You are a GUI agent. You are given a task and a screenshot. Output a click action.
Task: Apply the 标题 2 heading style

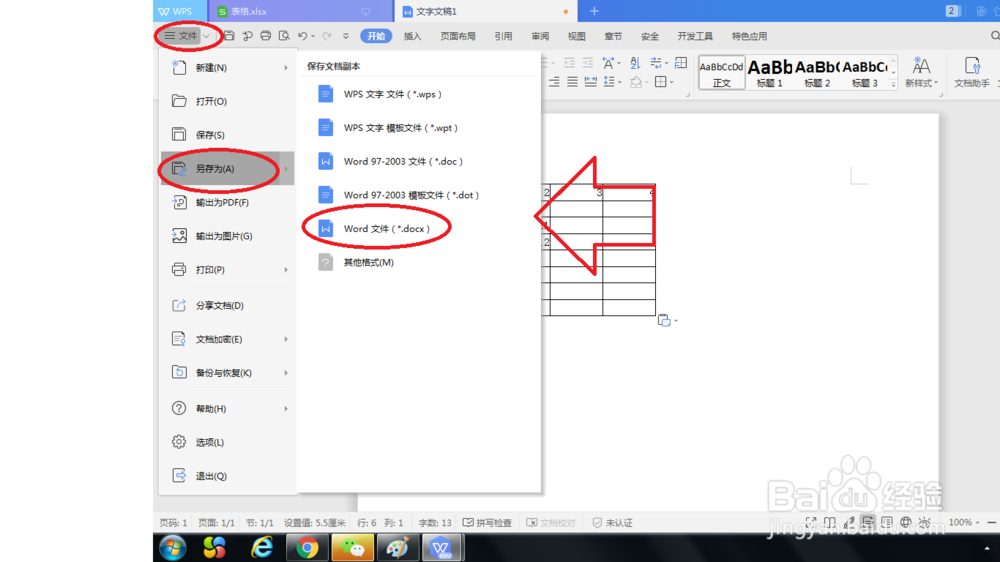tap(817, 72)
